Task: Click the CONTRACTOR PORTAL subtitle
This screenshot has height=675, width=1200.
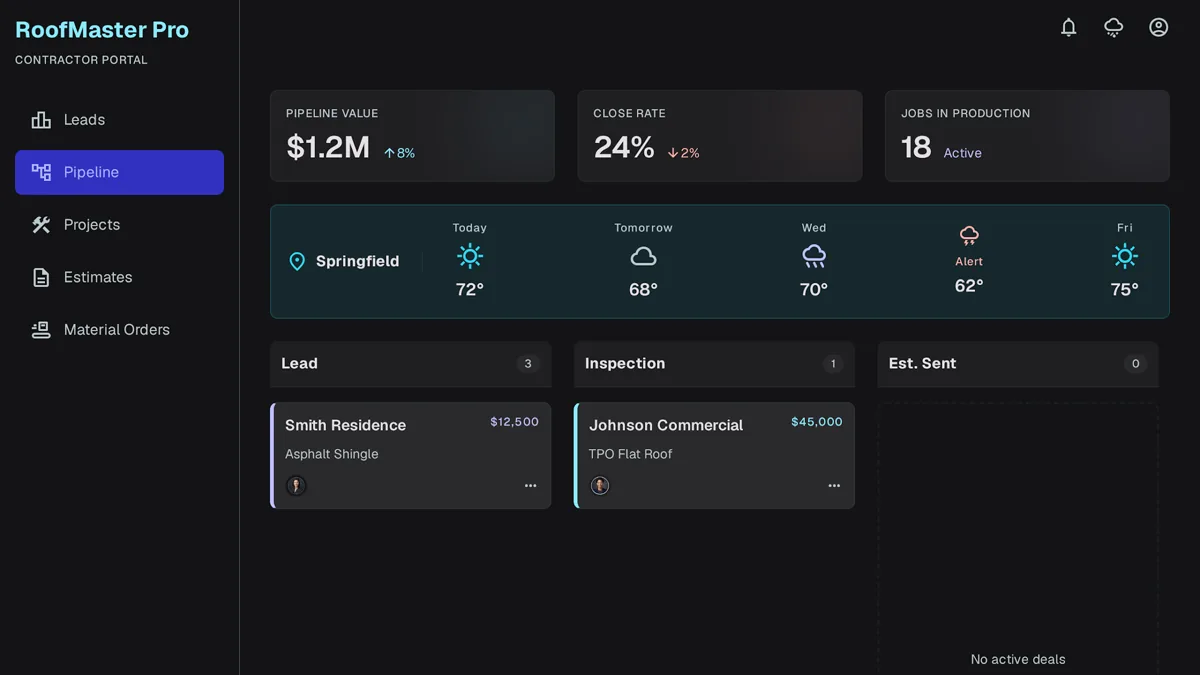Action: (81, 60)
